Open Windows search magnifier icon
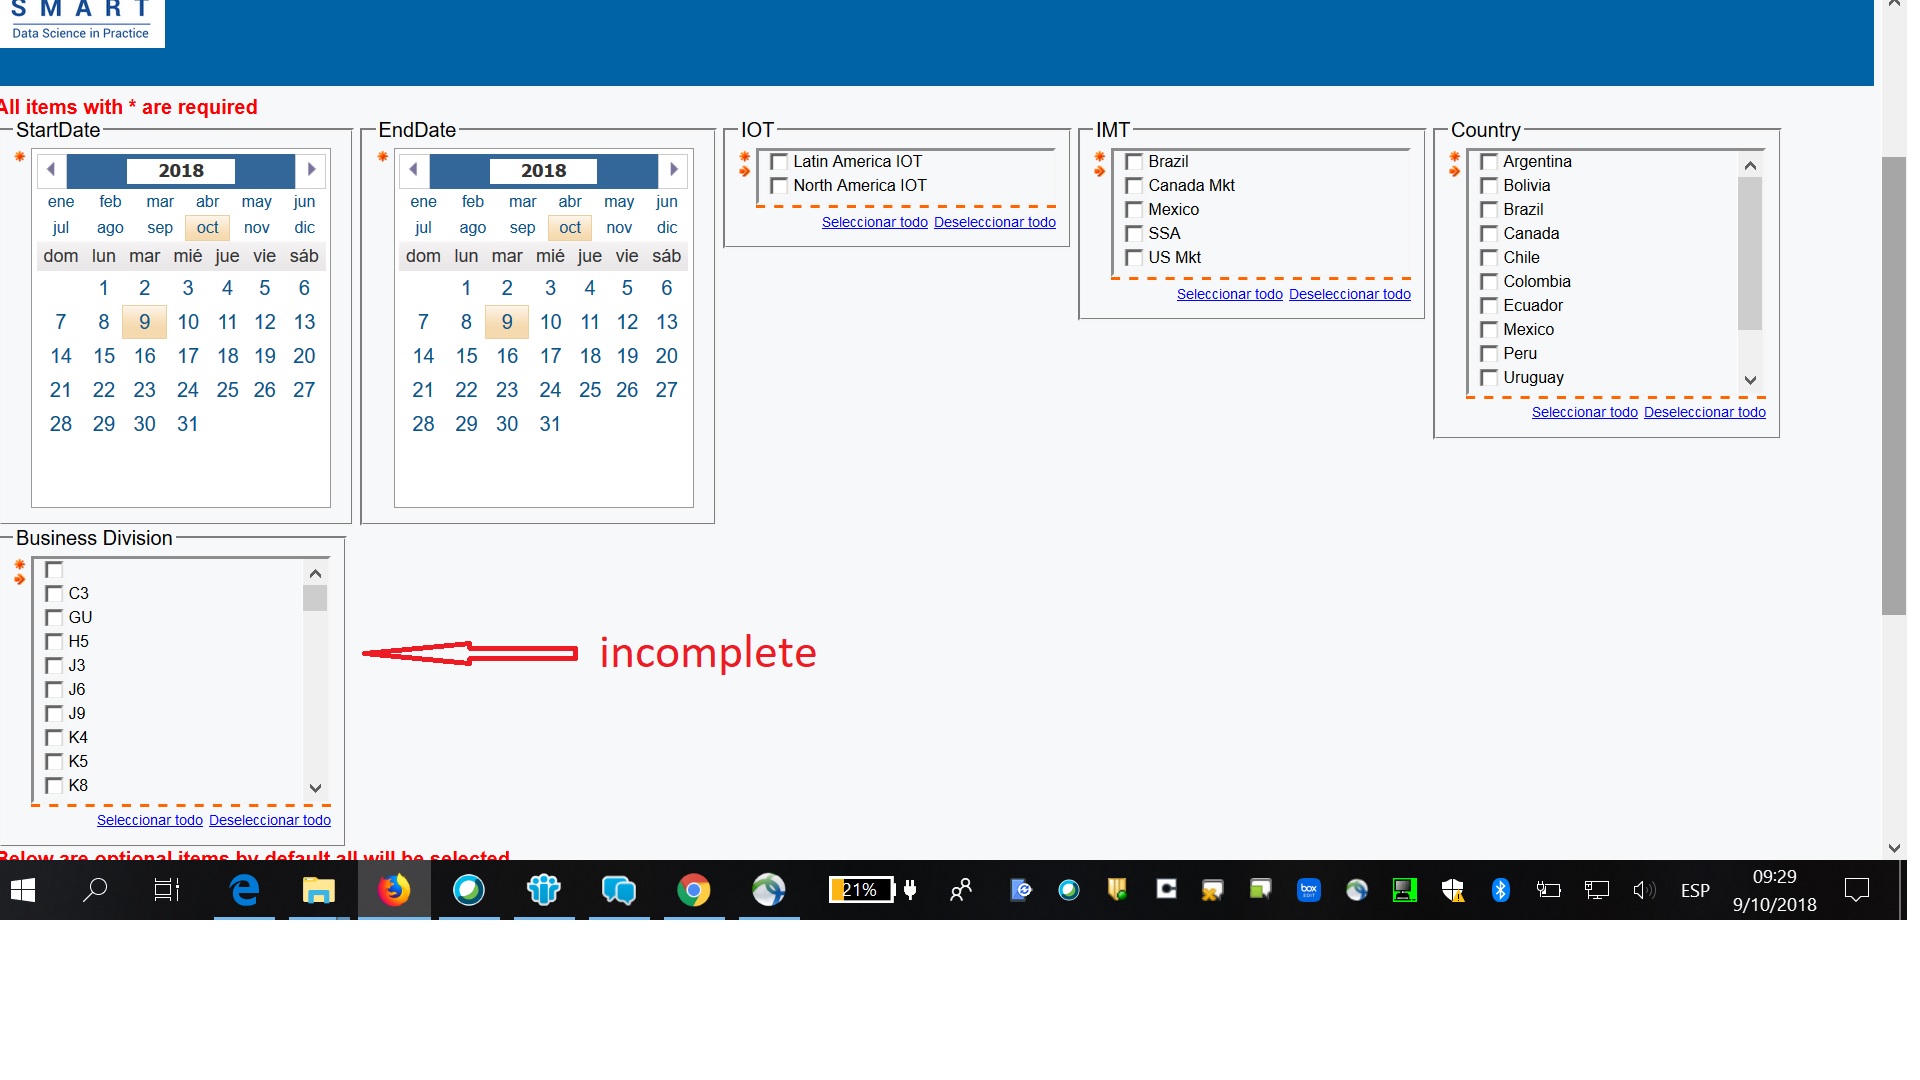1920x1080 pixels. click(x=95, y=890)
